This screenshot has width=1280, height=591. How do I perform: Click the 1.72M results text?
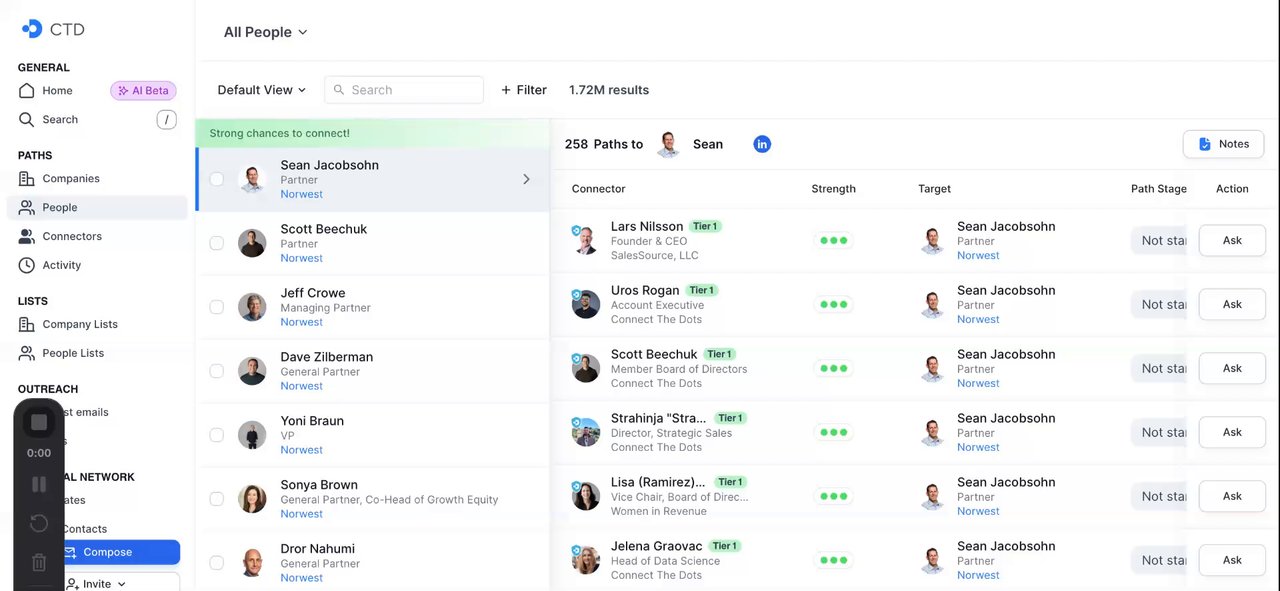pos(609,90)
